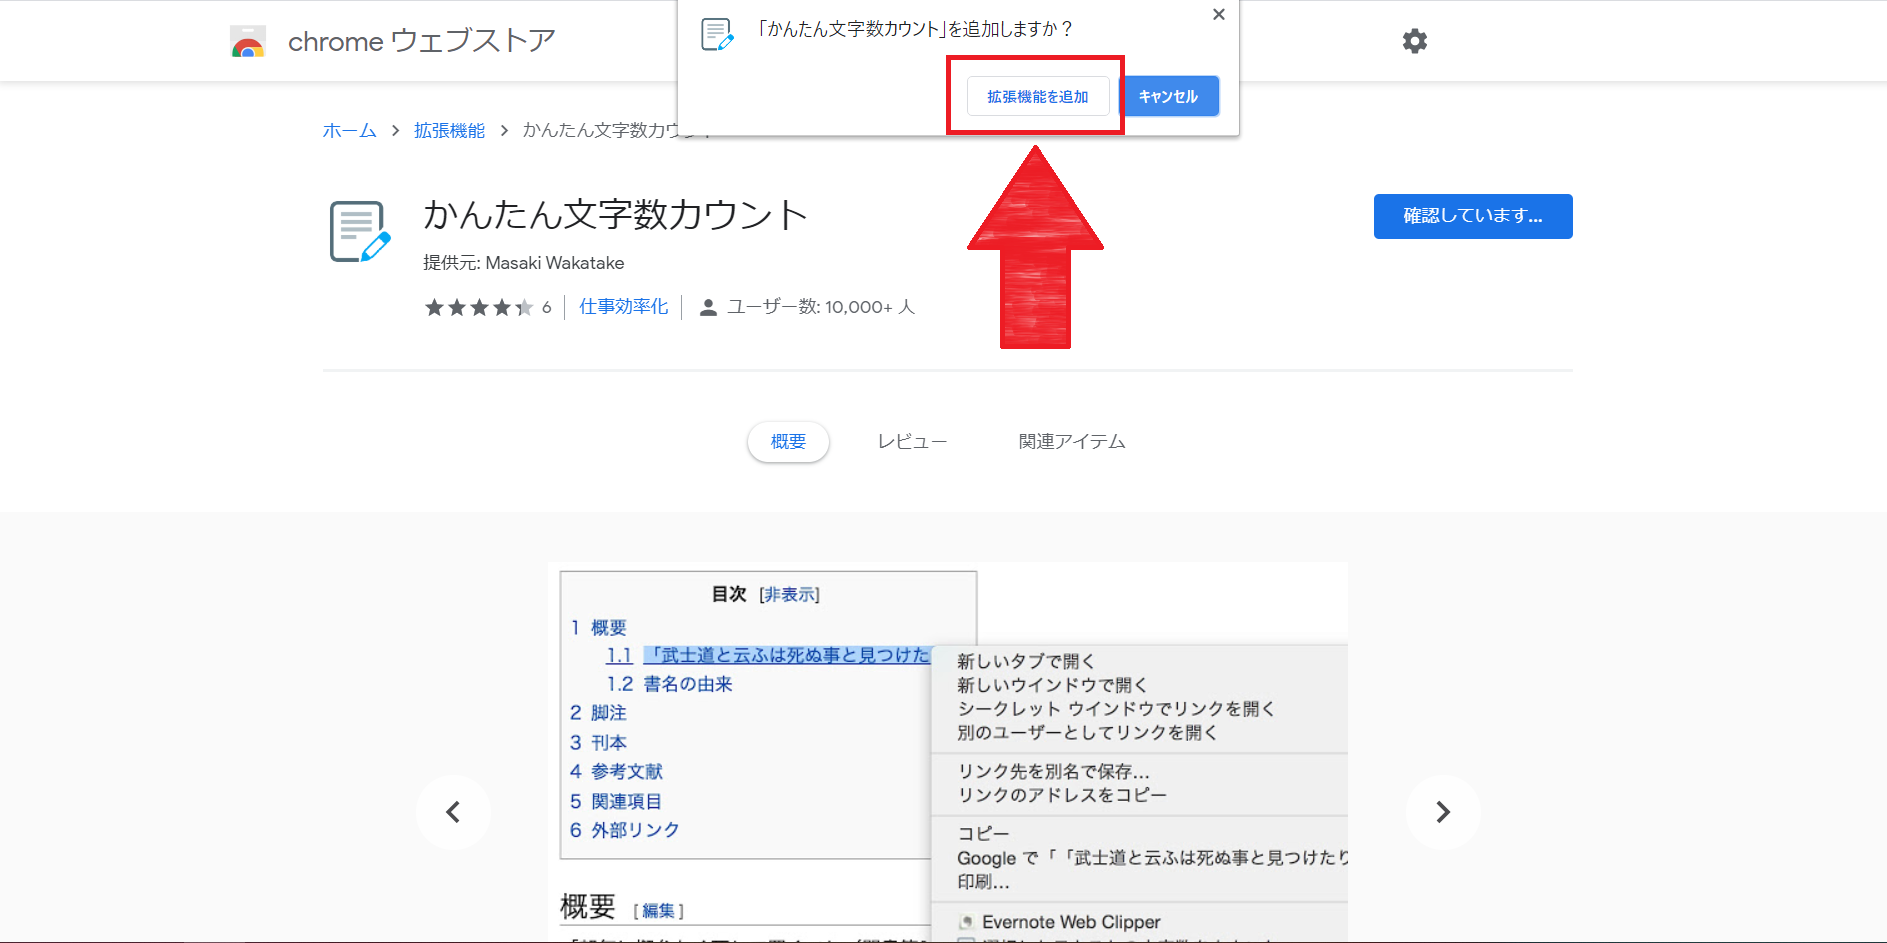Click the extension icon inside the dialog

[717, 34]
